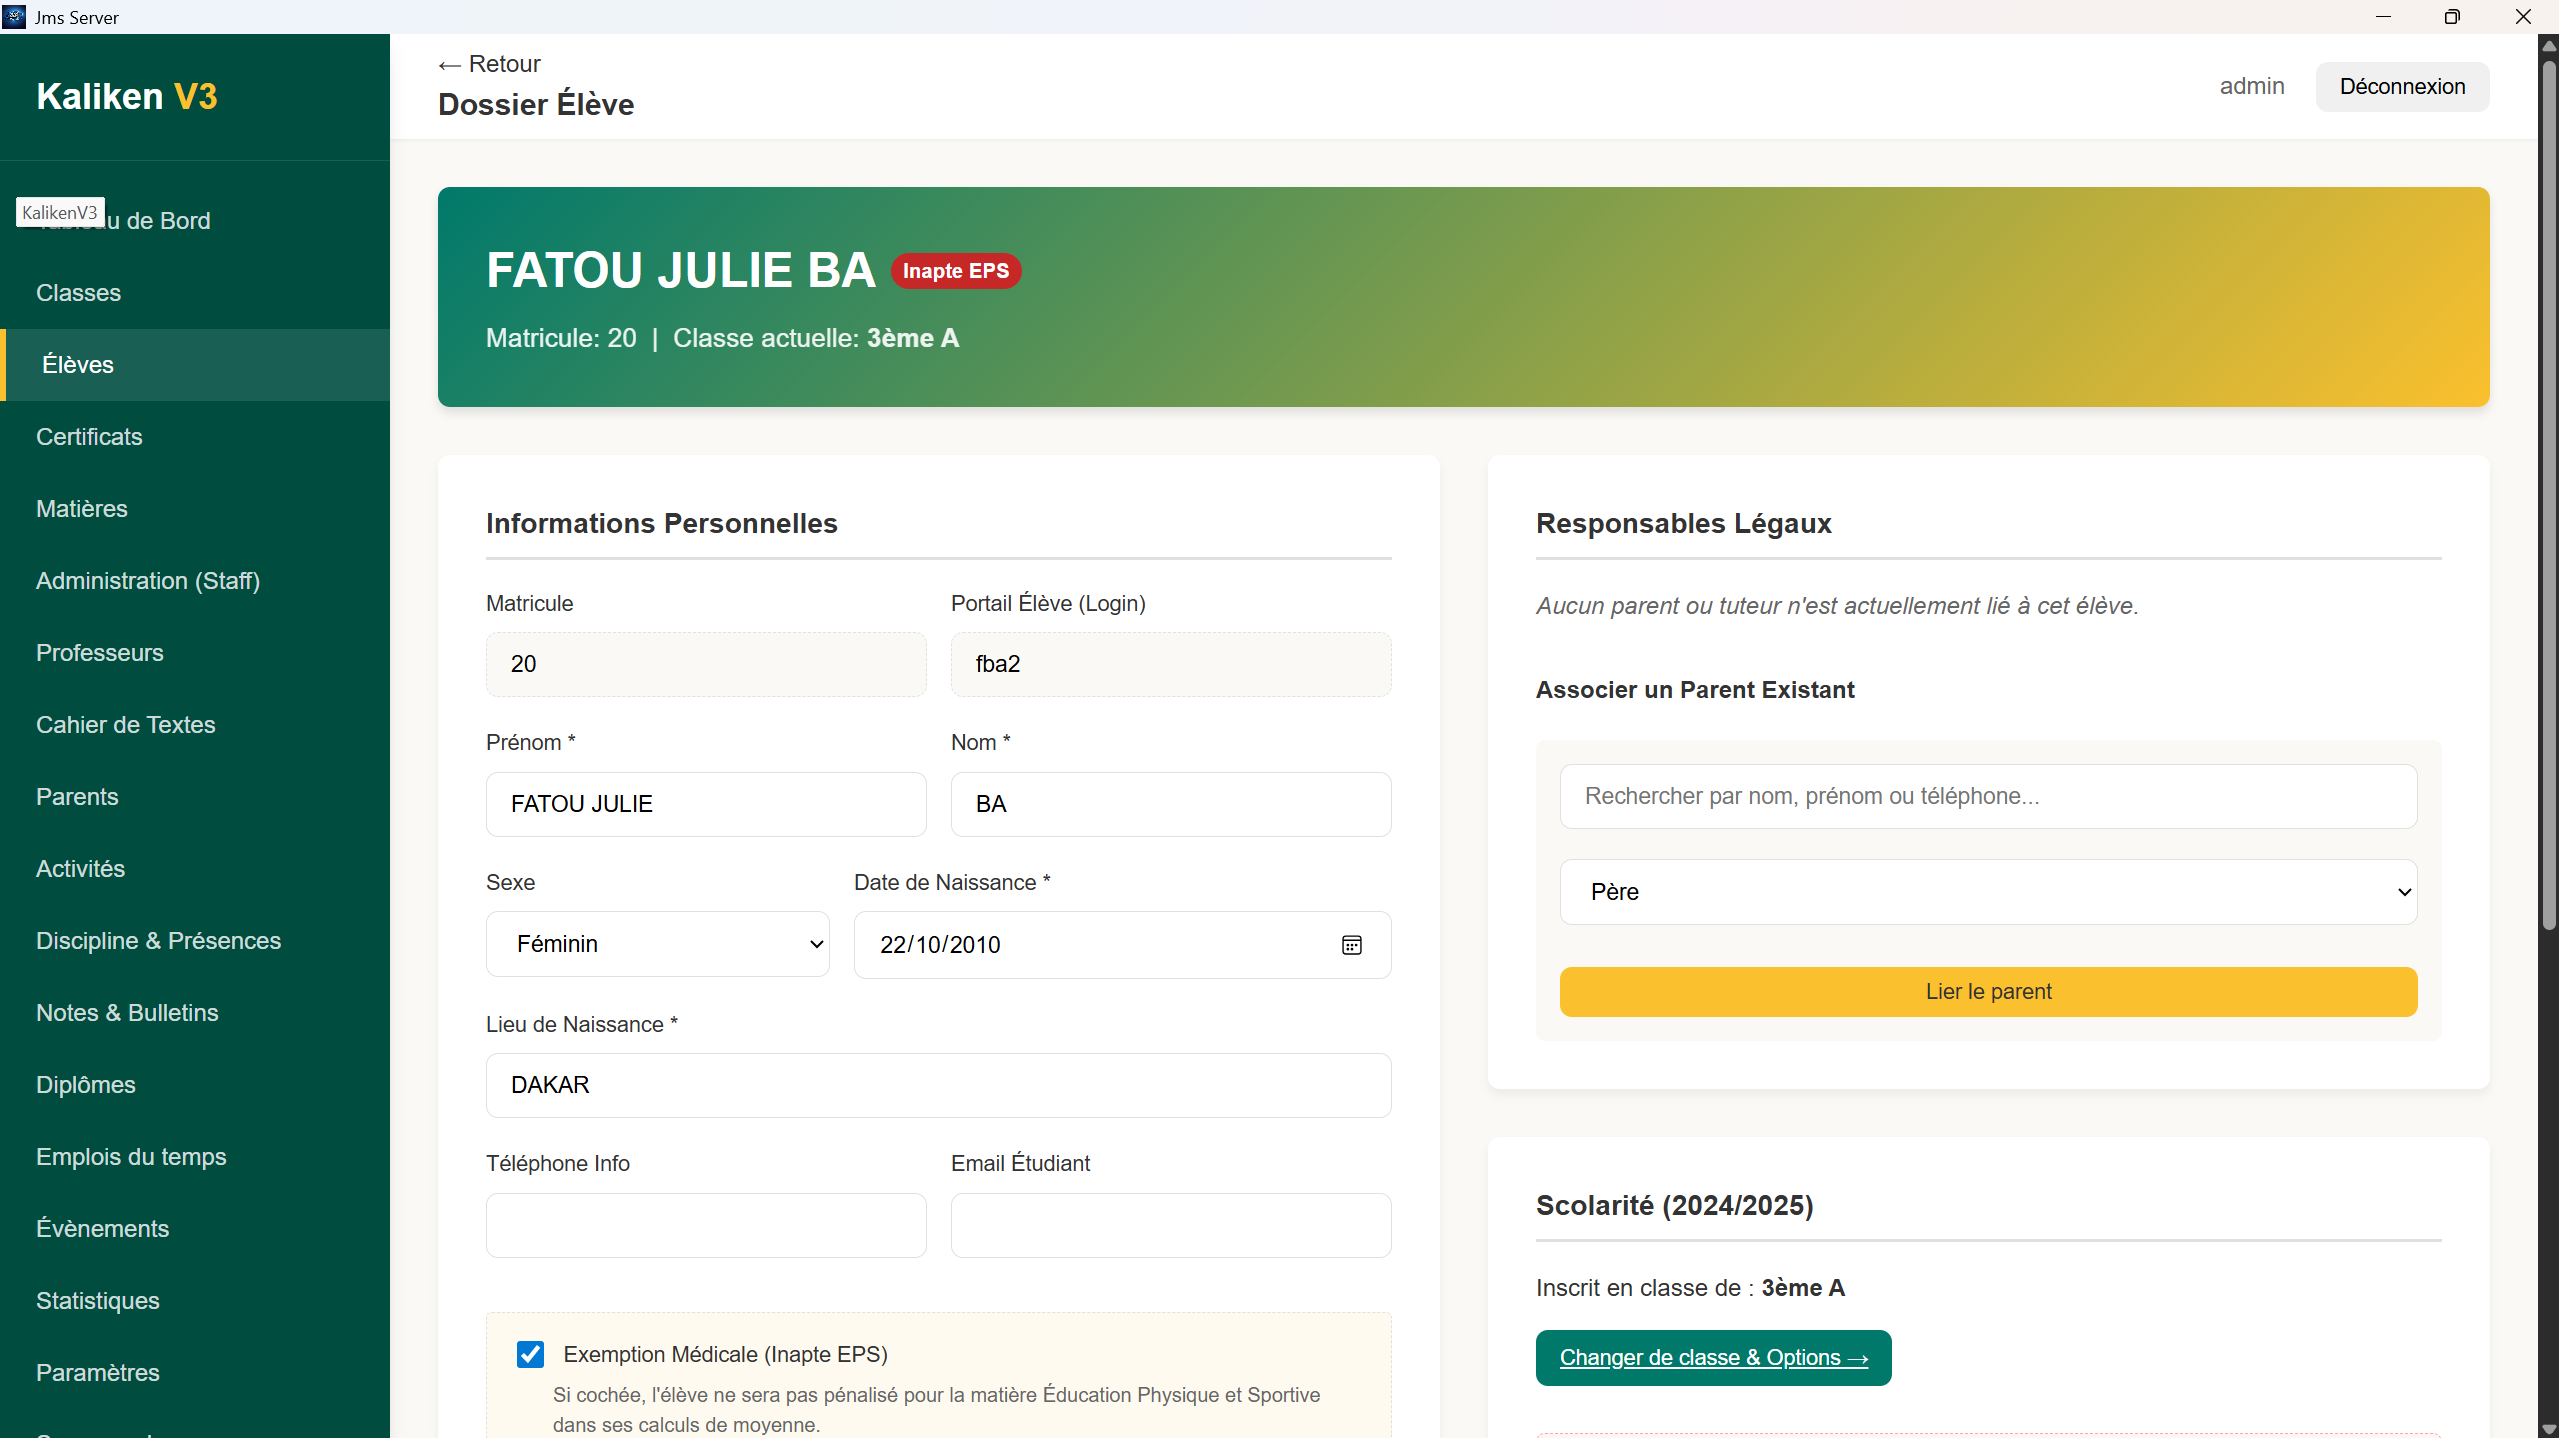Click the Lier le parent button
2559x1438 pixels.
[1987, 992]
